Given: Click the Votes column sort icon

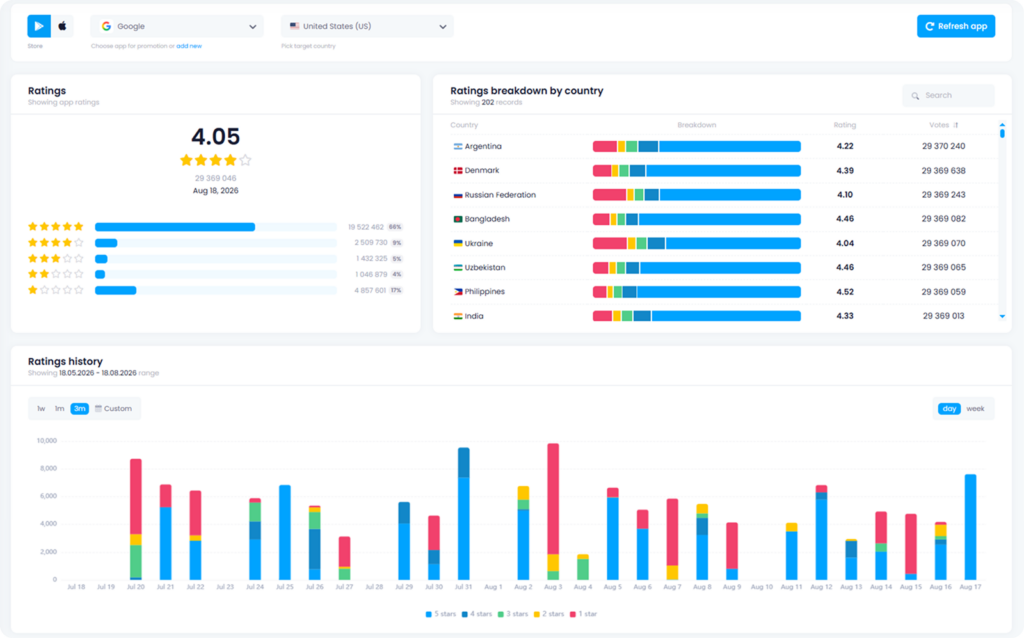Looking at the screenshot, I should pos(956,125).
